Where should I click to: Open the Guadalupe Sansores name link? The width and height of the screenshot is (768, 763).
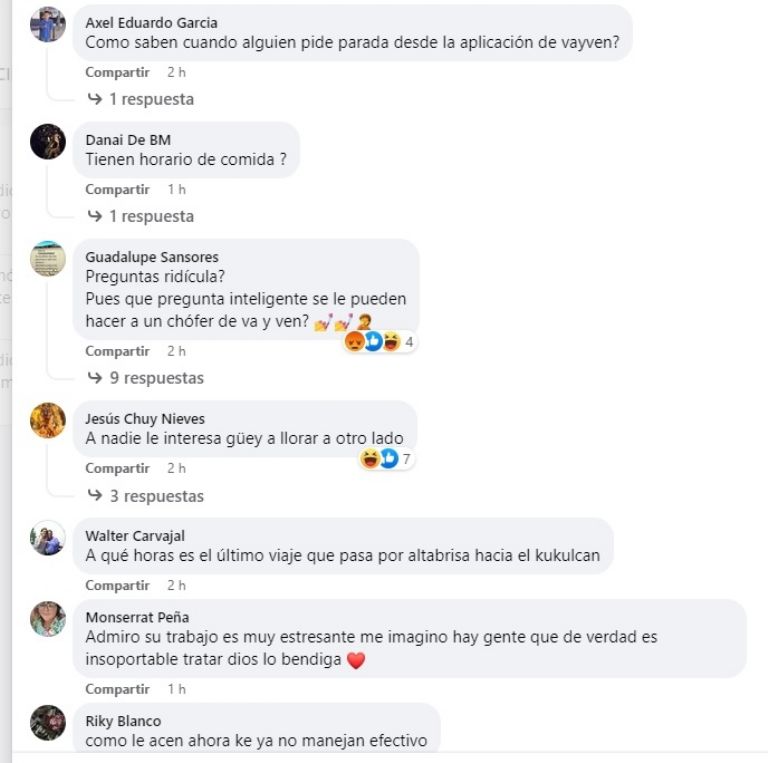coord(152,257)
